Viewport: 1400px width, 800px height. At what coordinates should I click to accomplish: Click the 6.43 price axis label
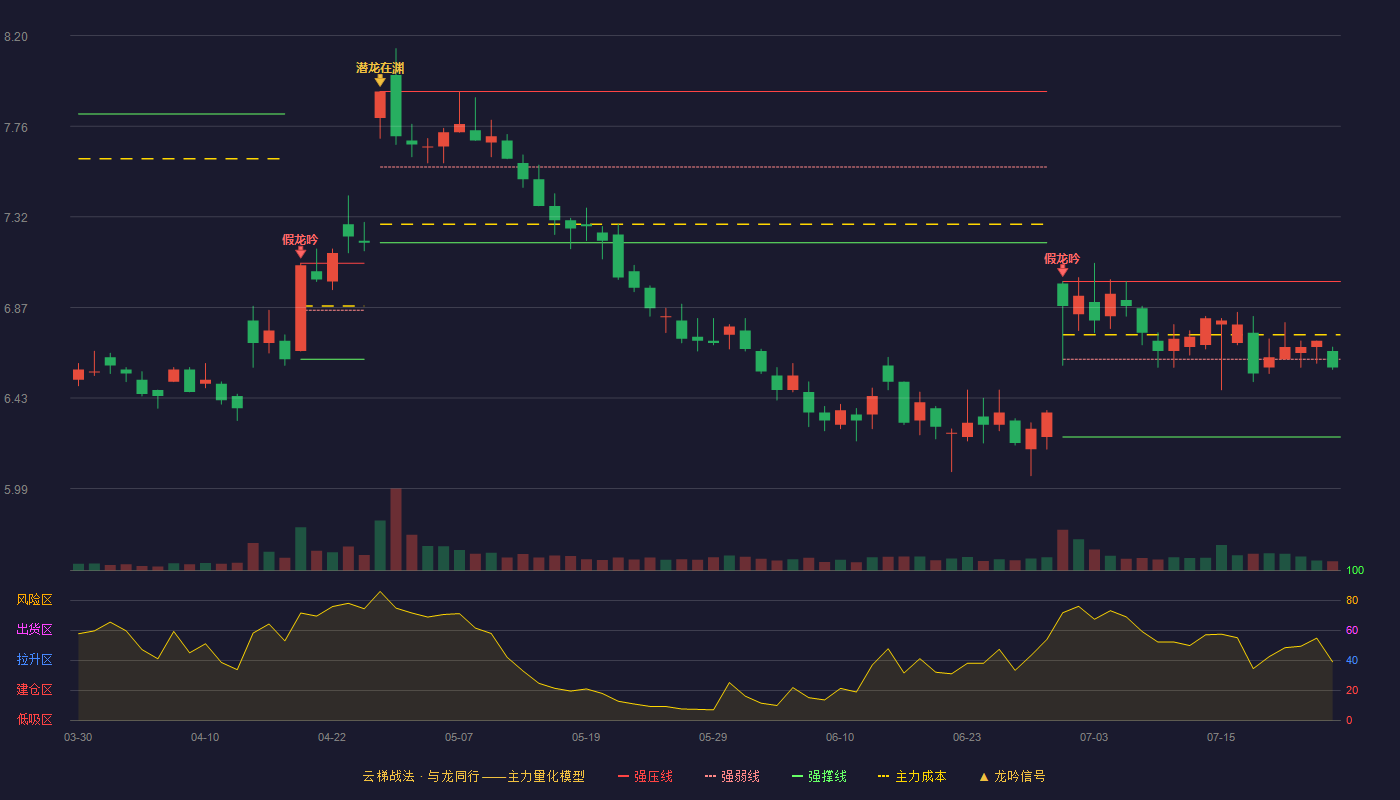pos(16,398)
